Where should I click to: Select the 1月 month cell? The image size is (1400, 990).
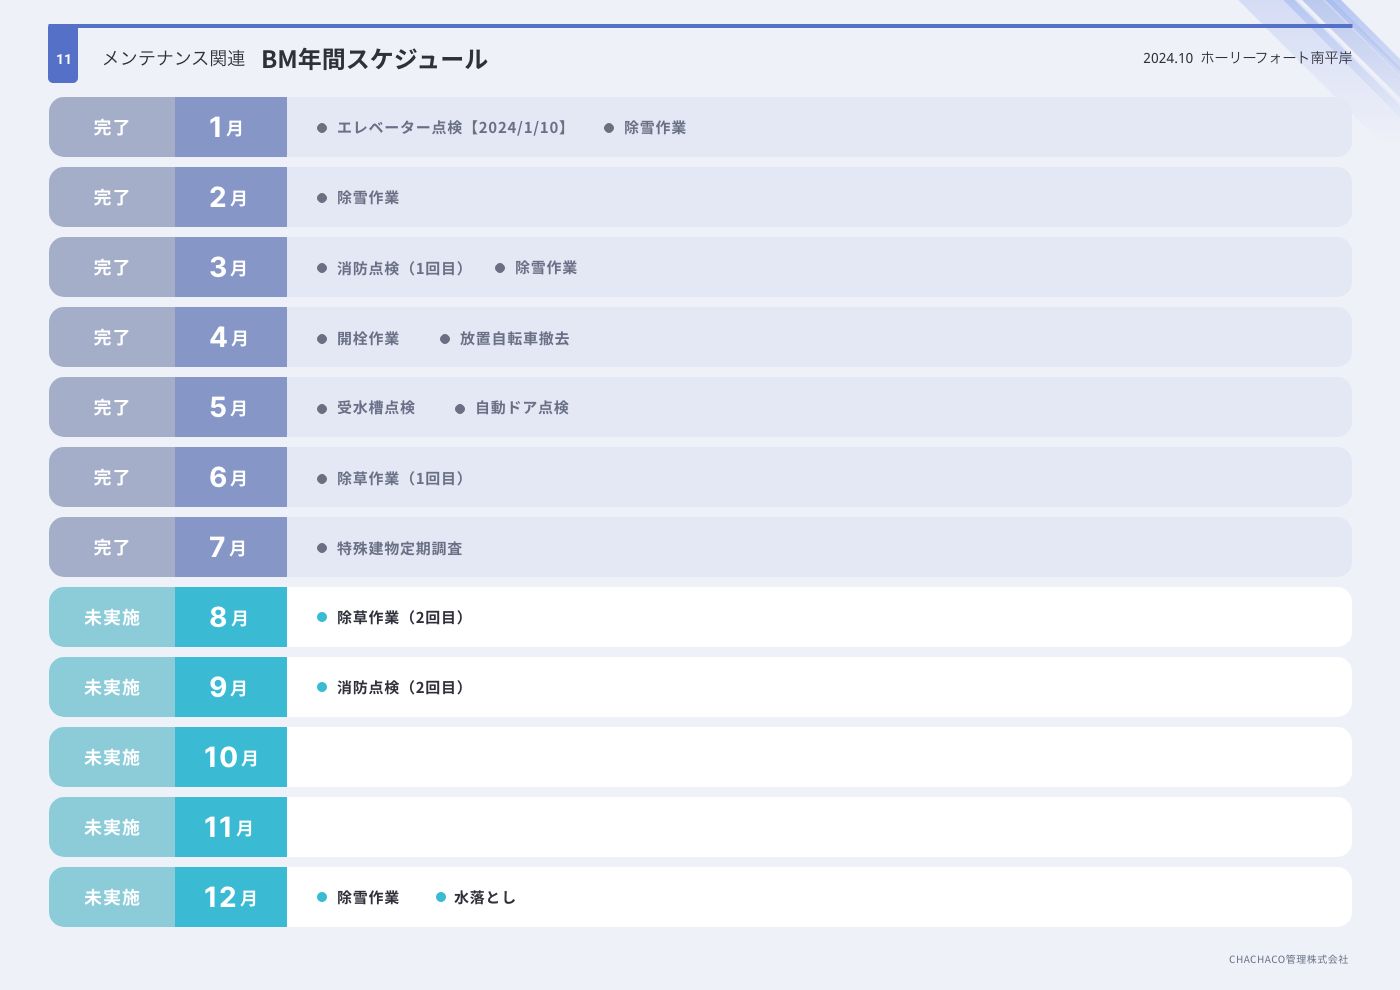(x=230, y=127)
